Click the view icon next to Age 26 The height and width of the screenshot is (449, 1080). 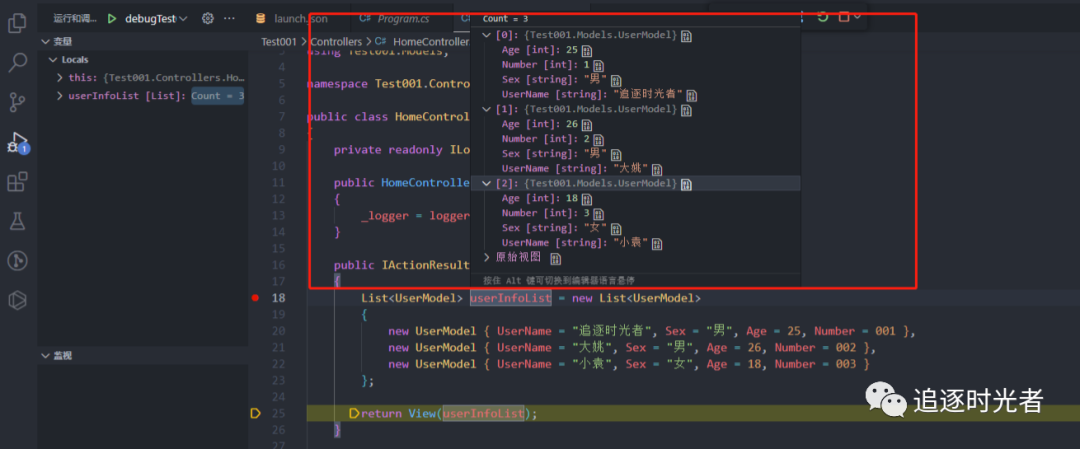point(587,125)
